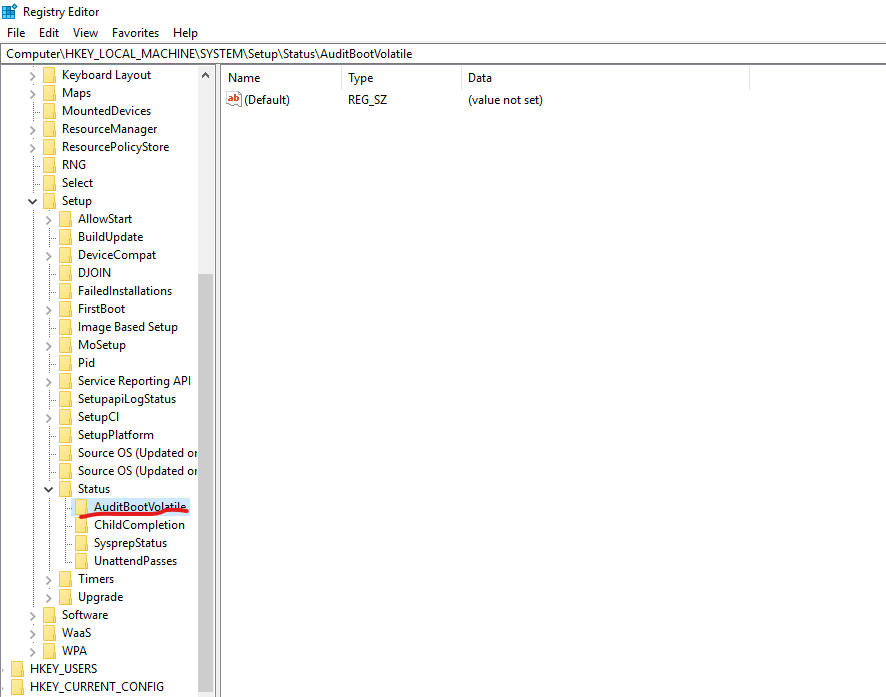Select the UnattendPasses key
Screen dimensions: 886x697
tap(135, 561)
